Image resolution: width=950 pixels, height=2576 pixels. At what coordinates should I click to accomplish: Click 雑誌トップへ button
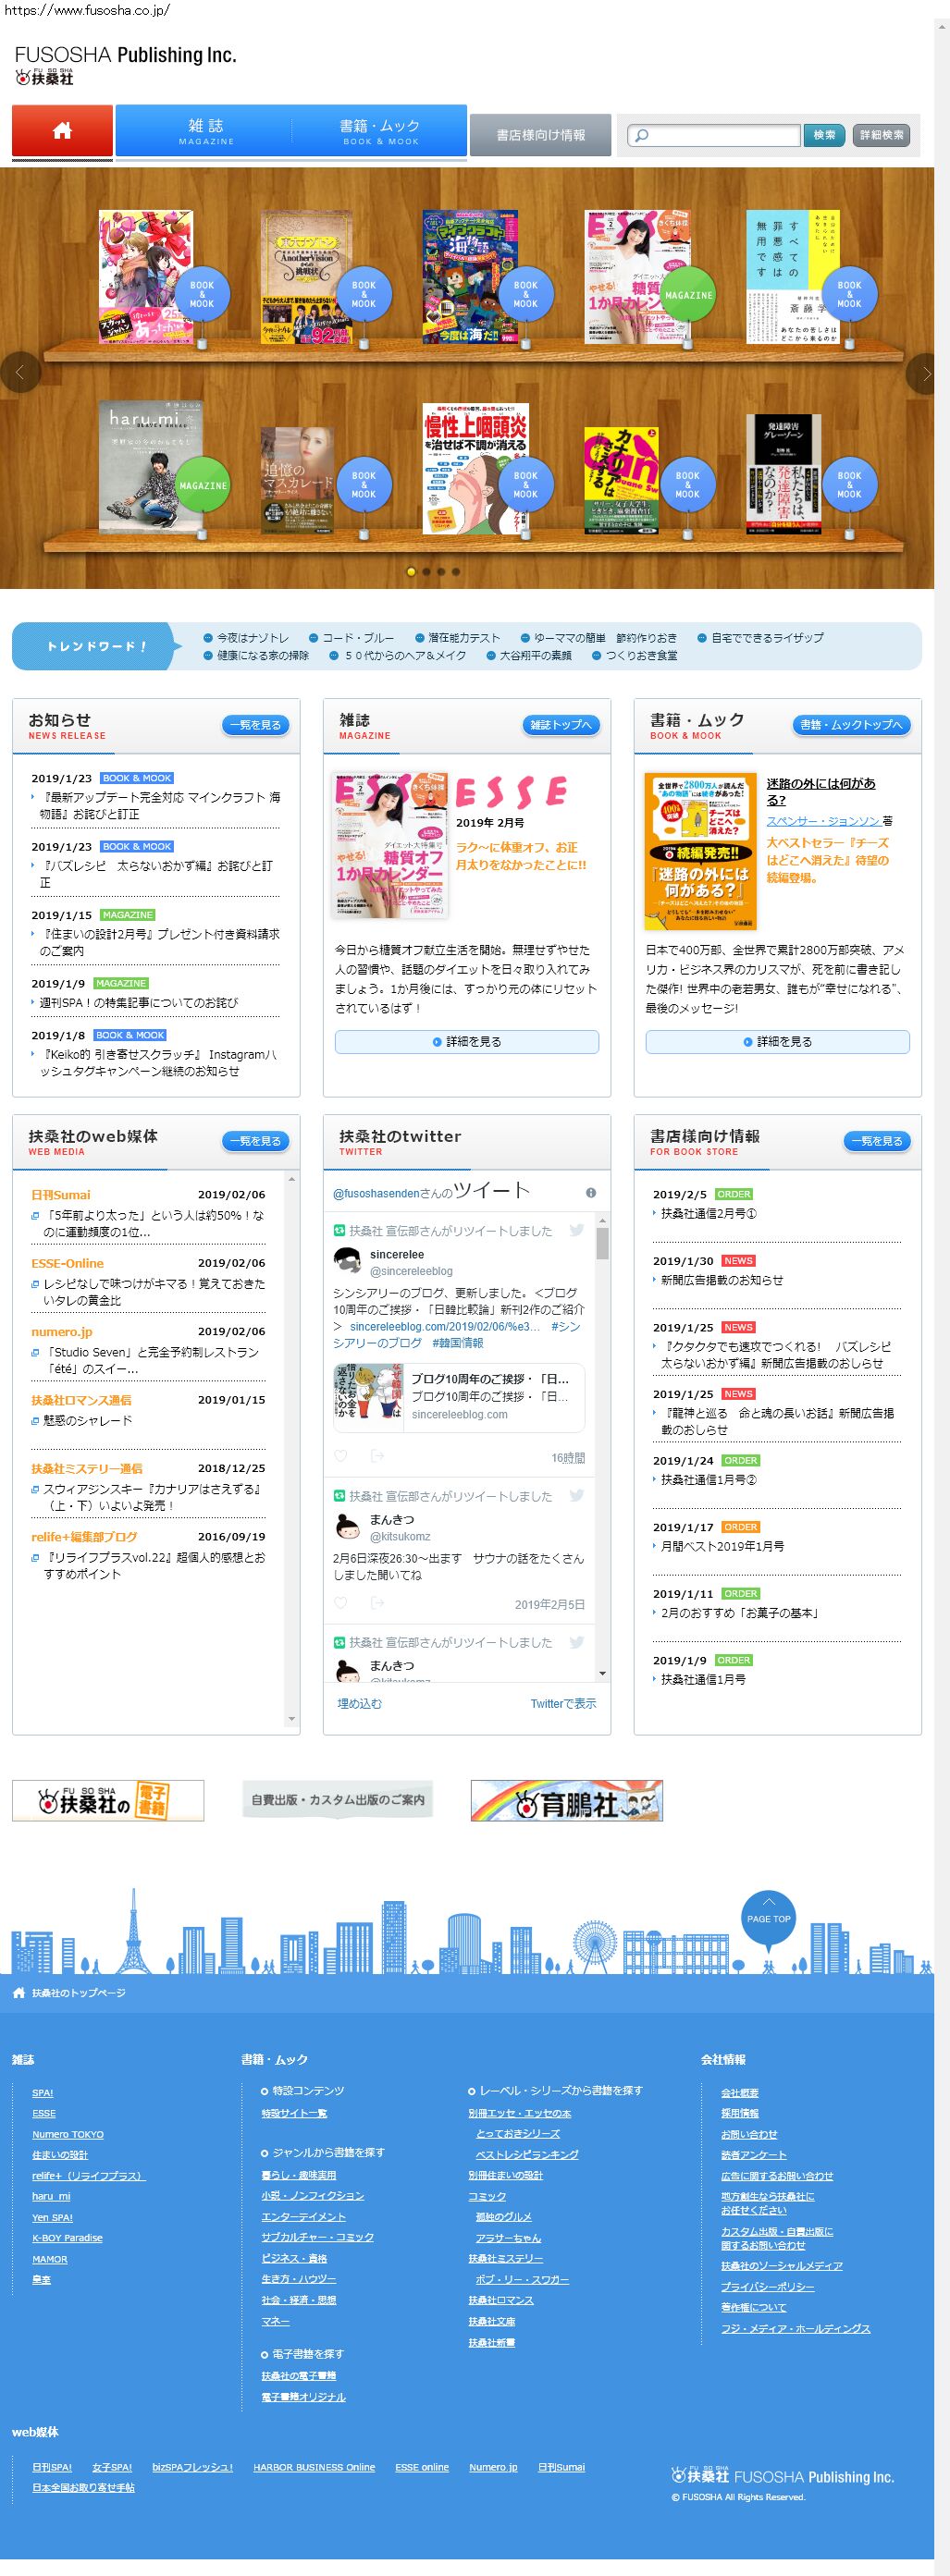click(561, 725)
